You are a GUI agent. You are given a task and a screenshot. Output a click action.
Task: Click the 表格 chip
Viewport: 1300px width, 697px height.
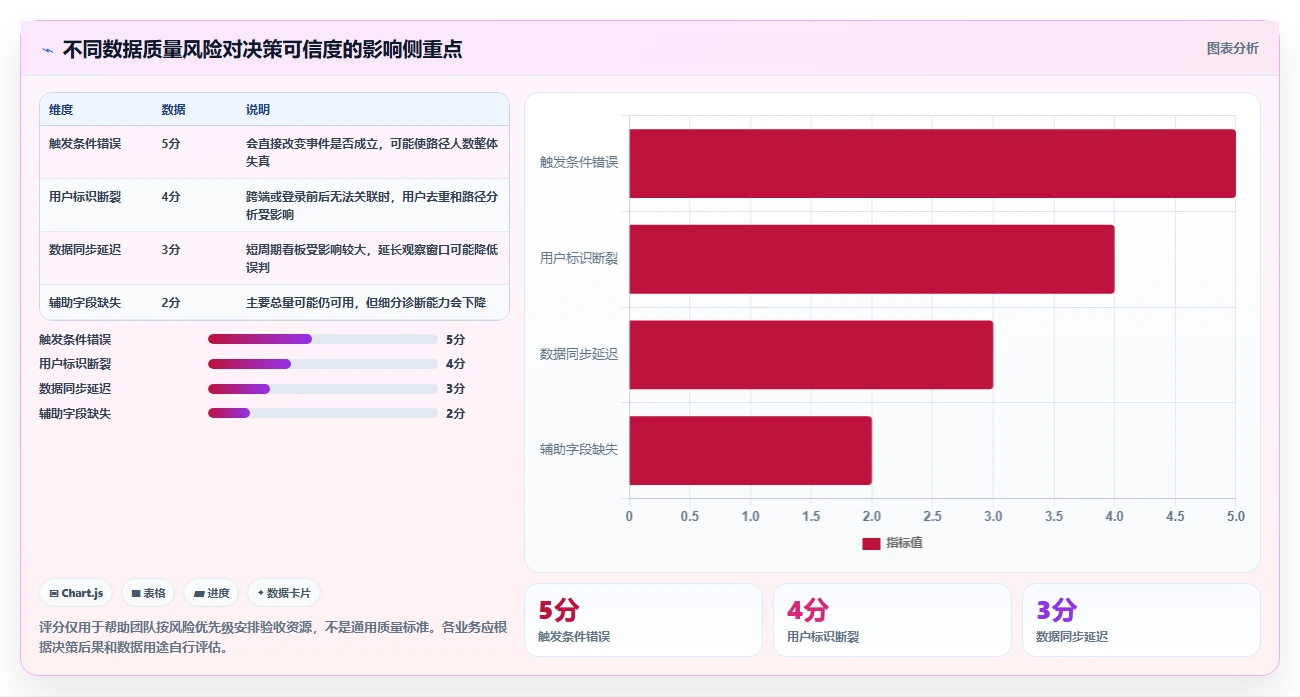(148, 593)
